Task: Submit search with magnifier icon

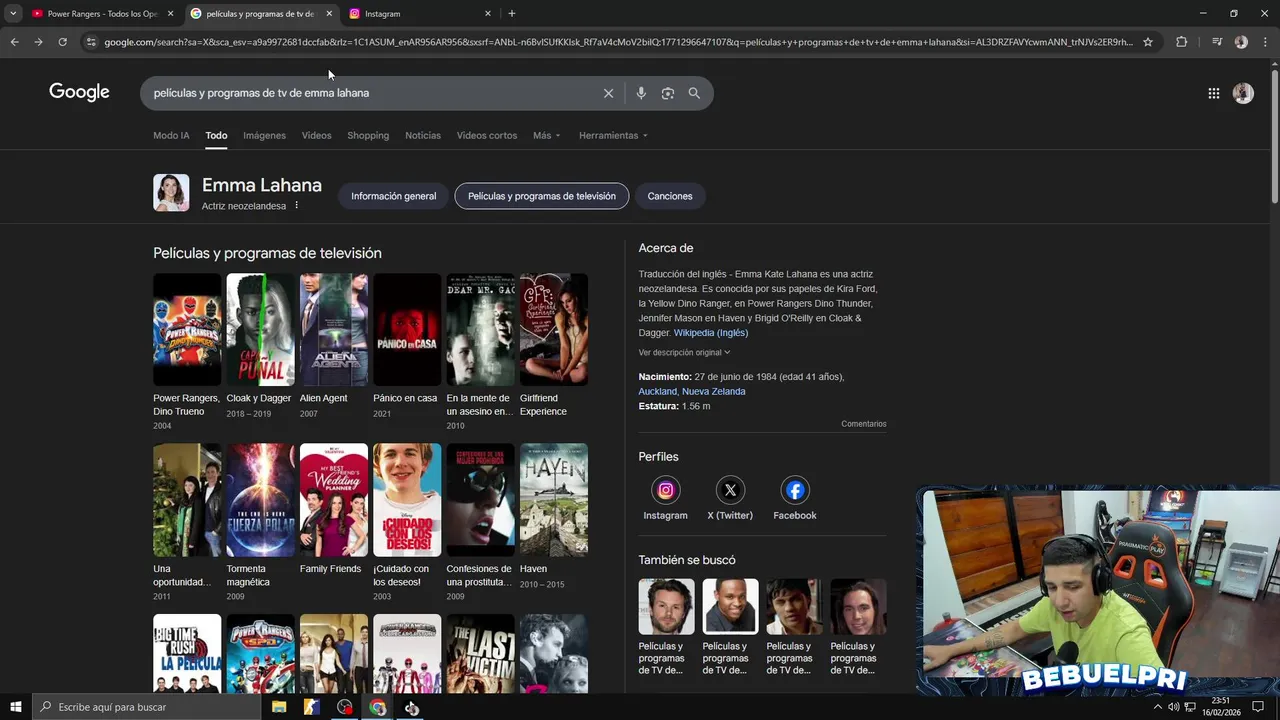Action: (x=694, y=93)
